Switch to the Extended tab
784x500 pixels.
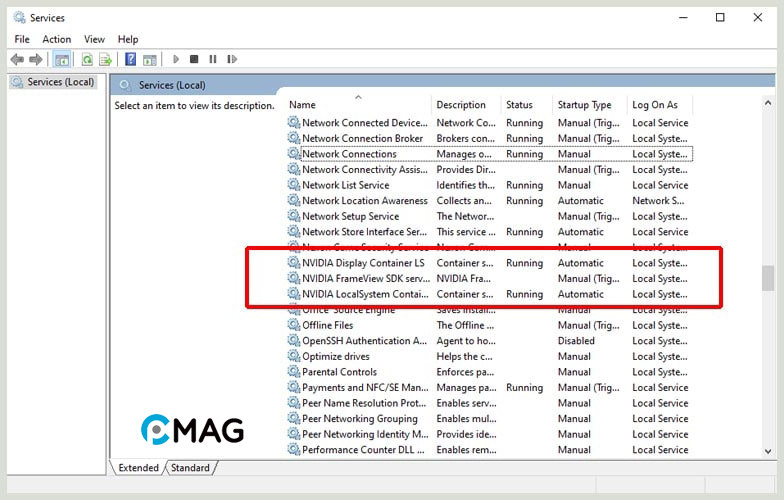[x=138, y=467]
